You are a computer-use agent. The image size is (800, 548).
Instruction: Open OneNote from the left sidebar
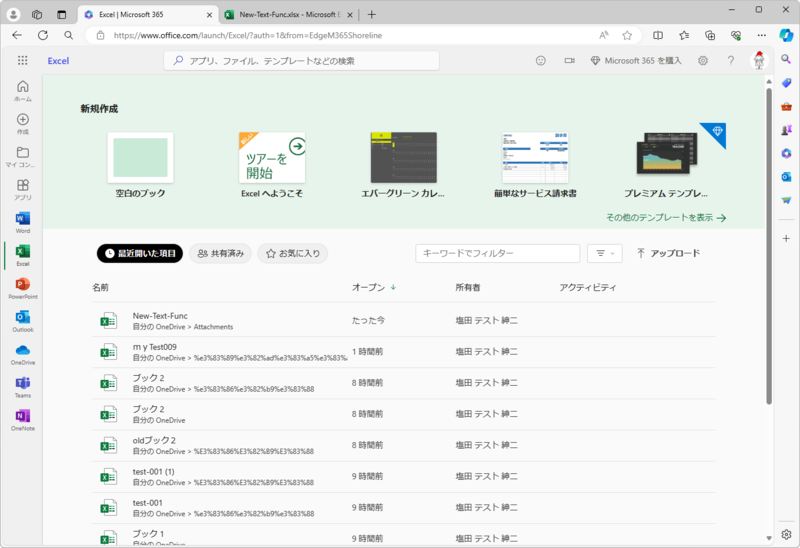(22, 419)
